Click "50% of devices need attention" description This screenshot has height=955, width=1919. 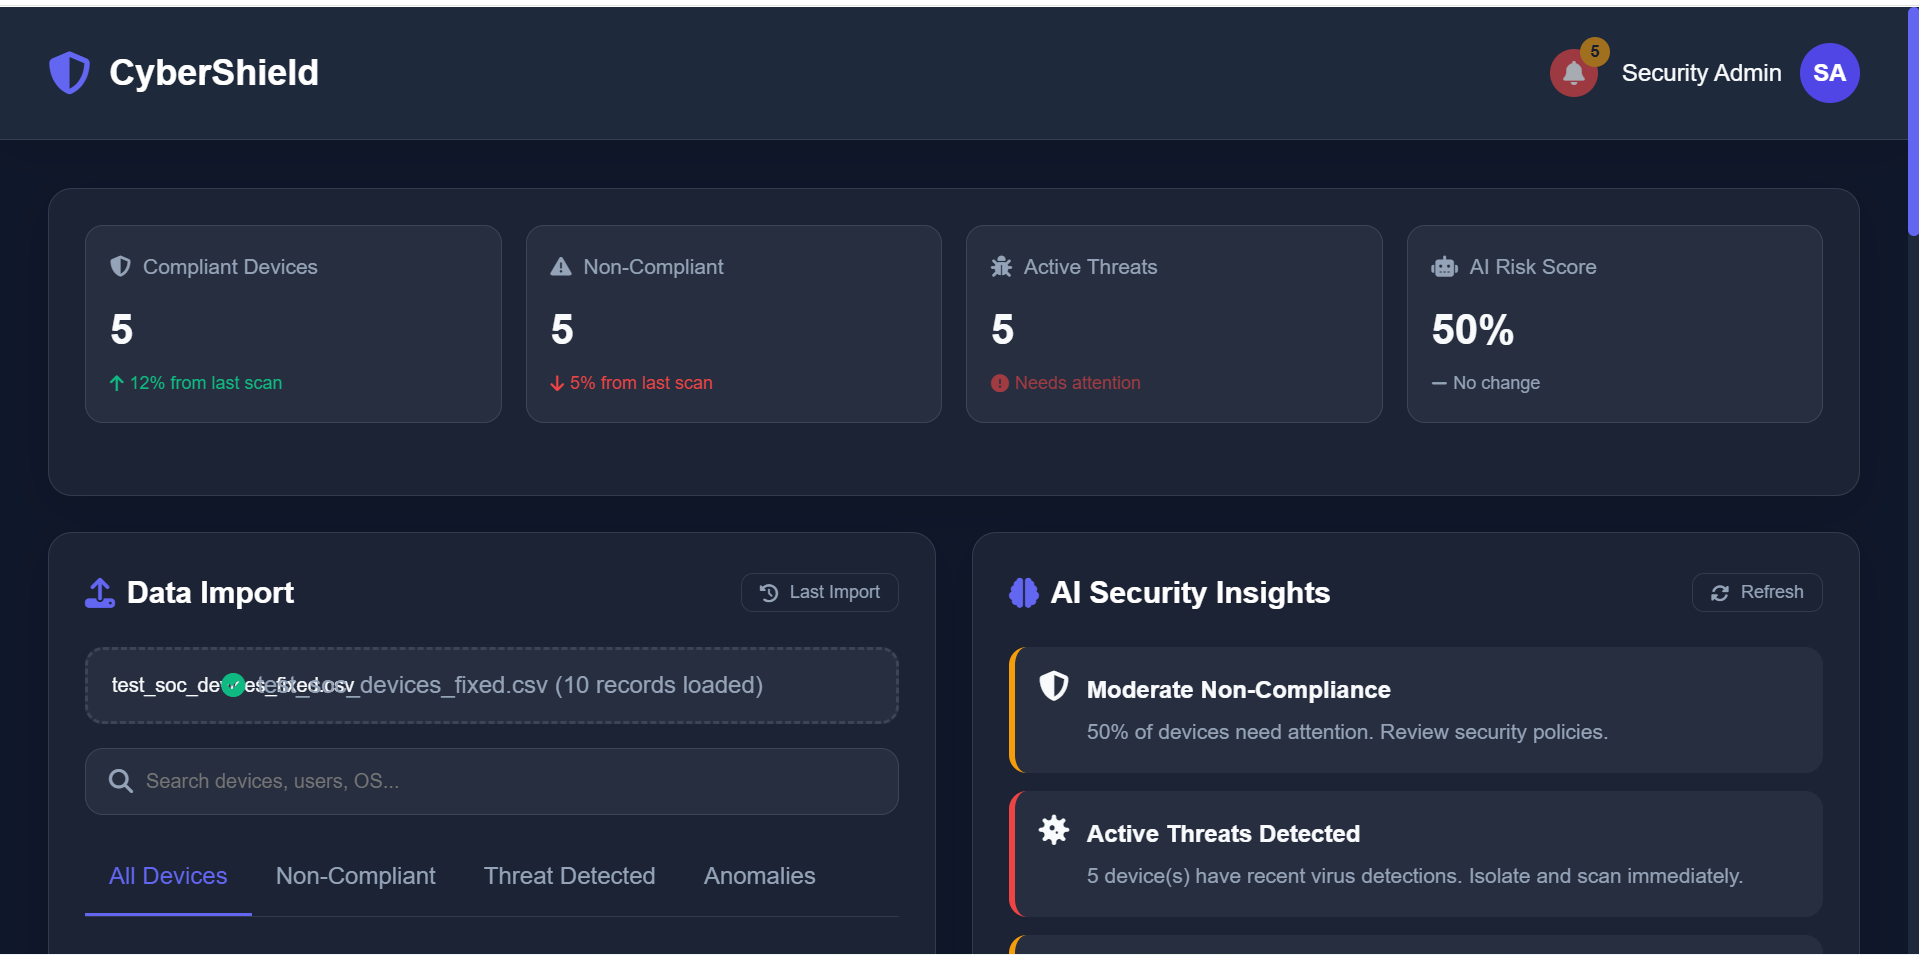(x=1347, y=732)
